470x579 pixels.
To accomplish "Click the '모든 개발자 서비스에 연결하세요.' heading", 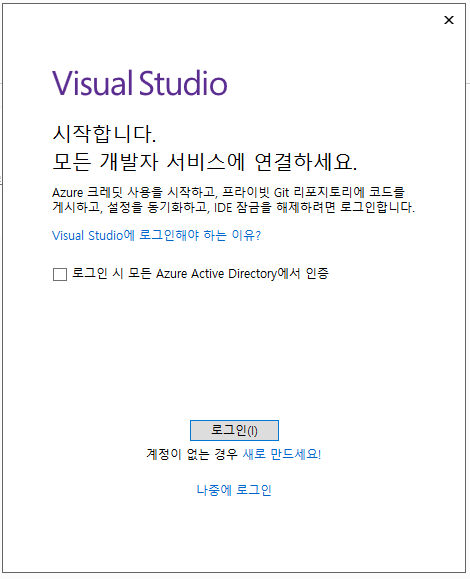I will (x=205, y=162).
